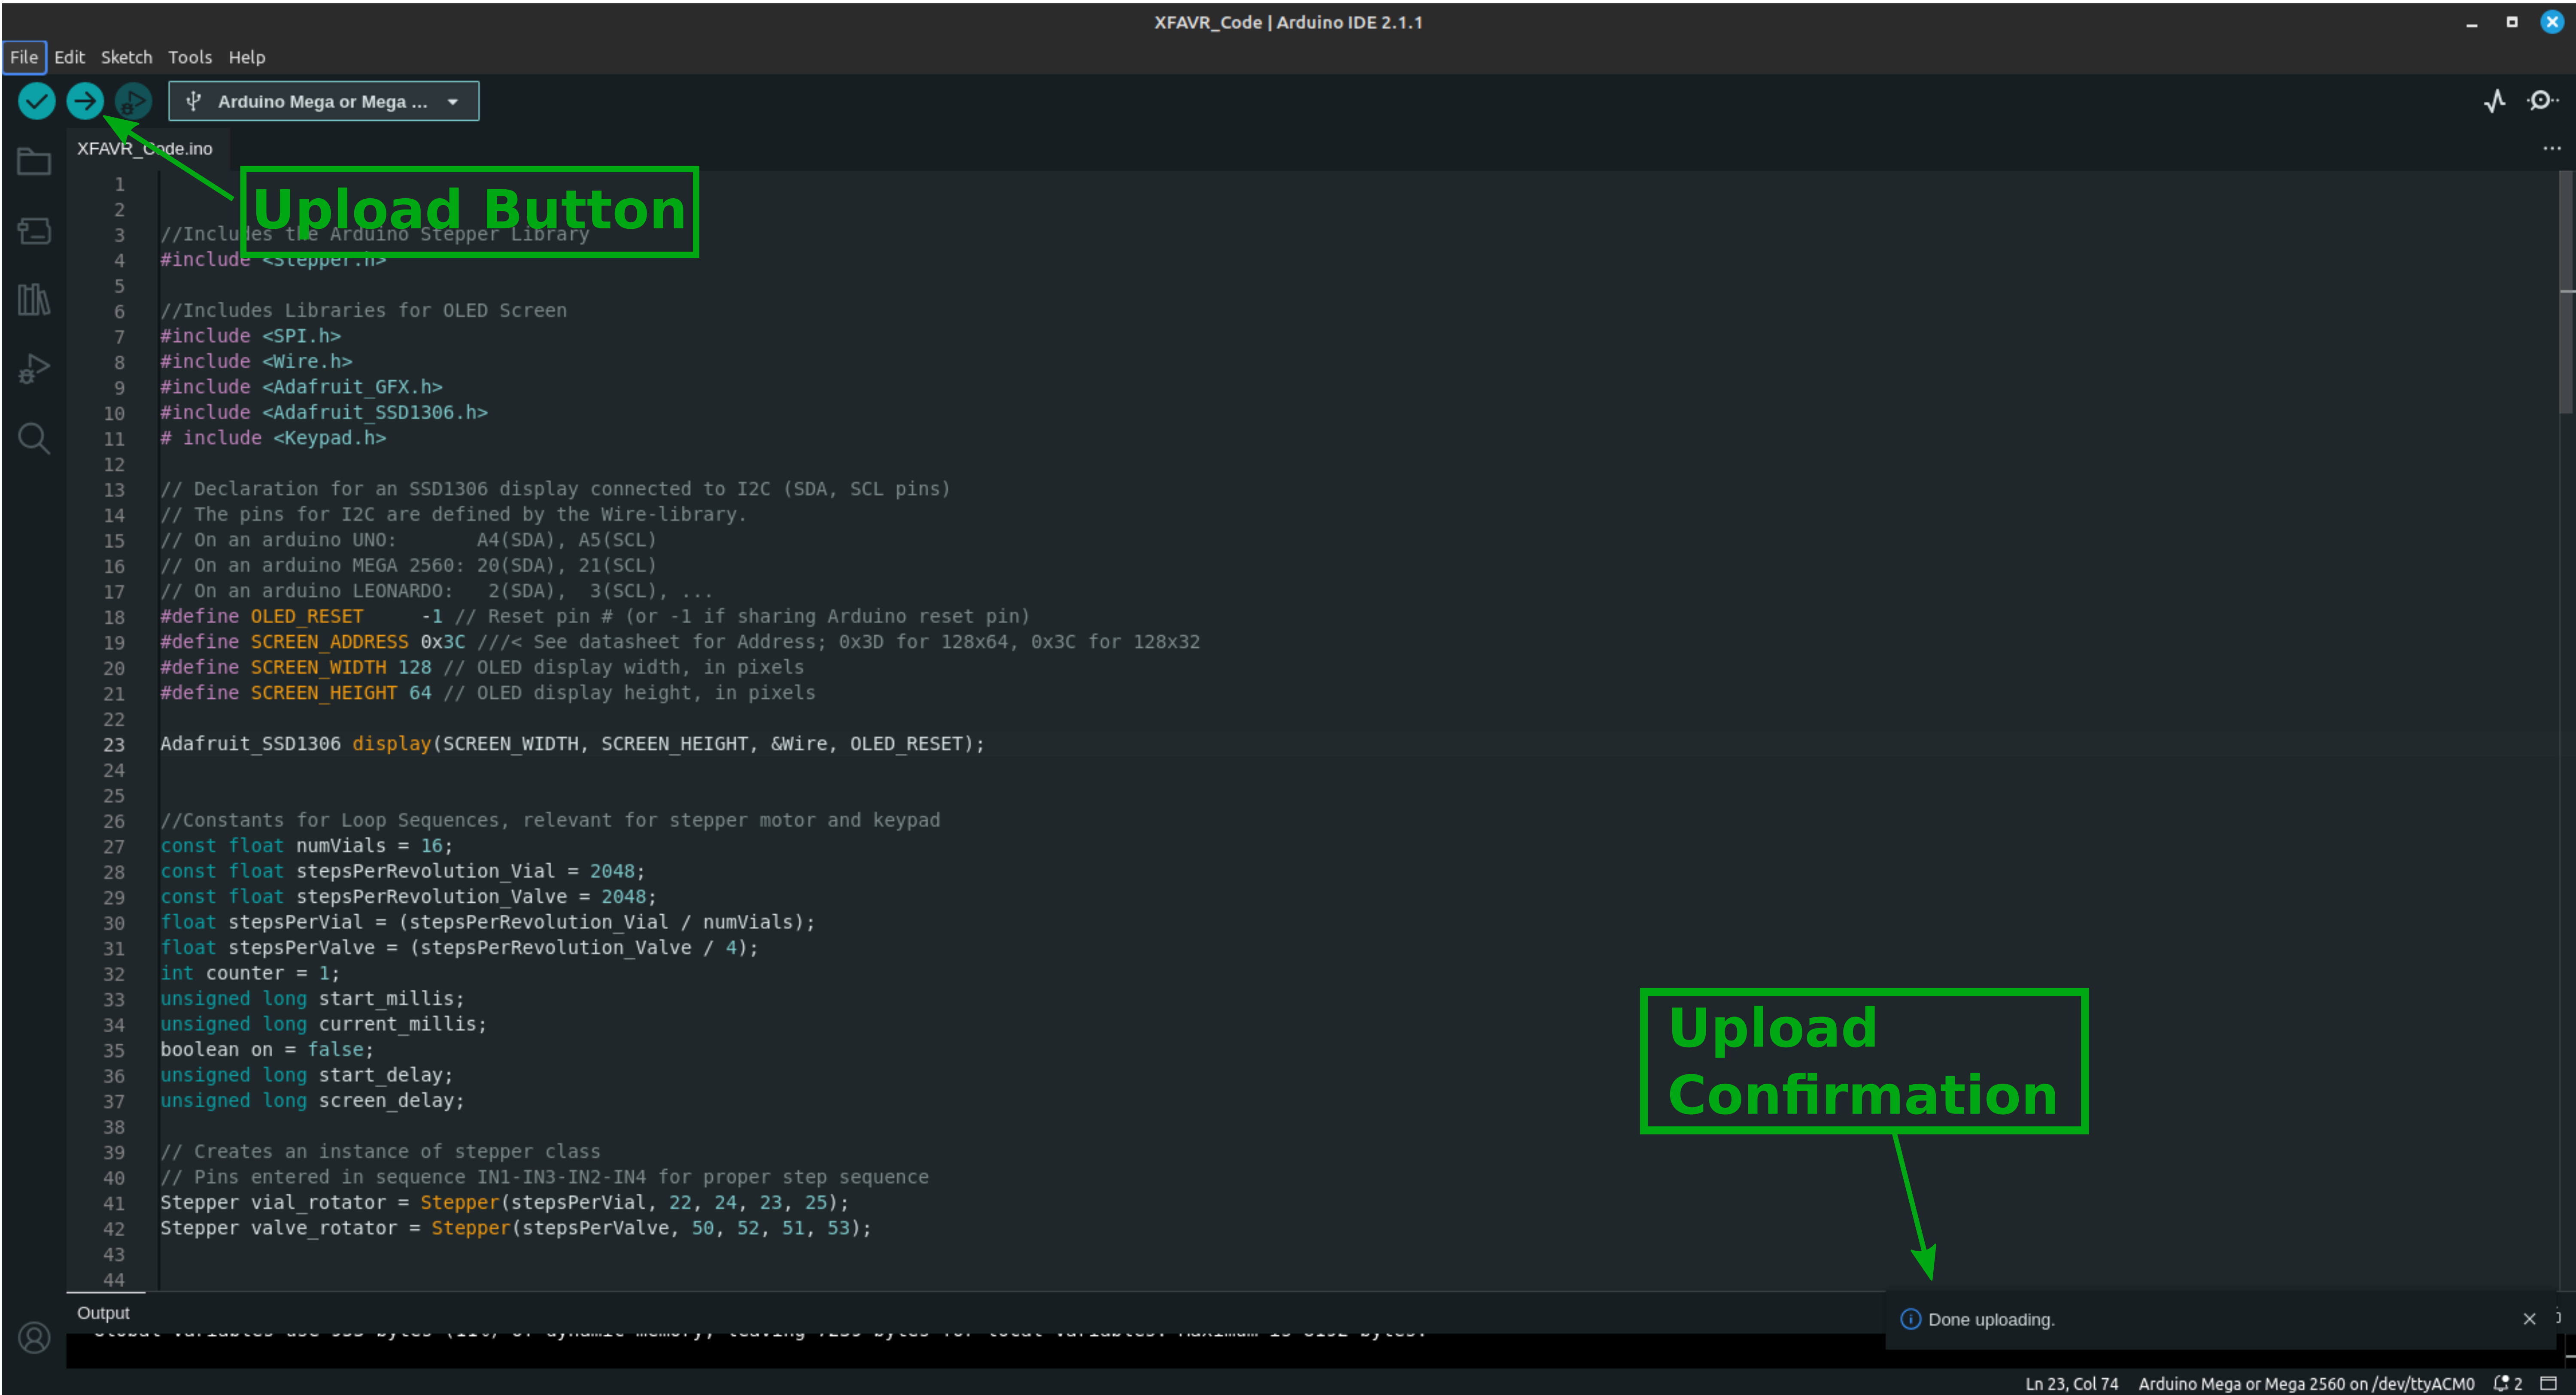
Task: Click the '// Creates an instance of stepper class' comment
Action: [380, 1152]
